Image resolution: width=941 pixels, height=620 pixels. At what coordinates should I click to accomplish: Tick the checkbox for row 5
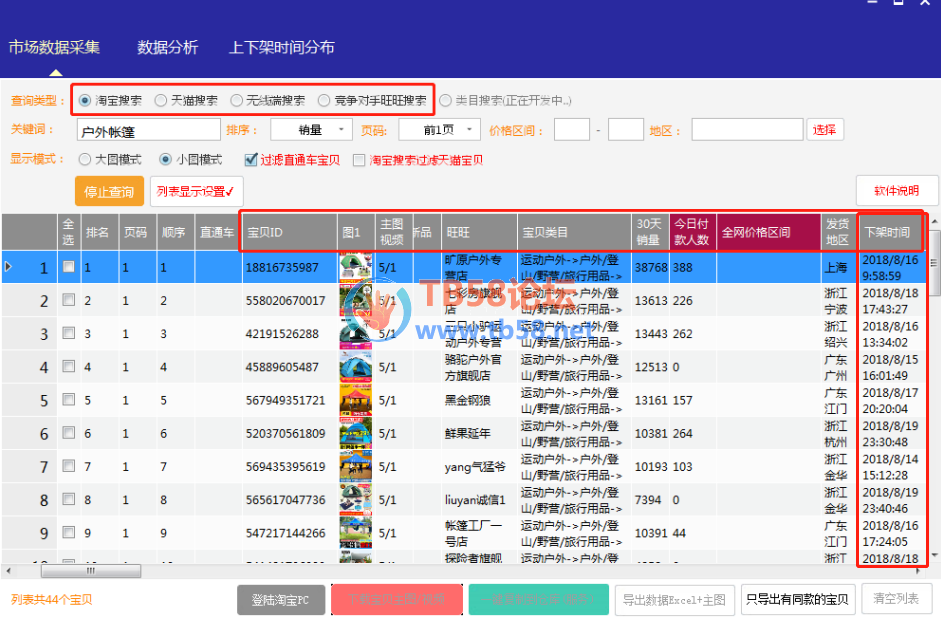pyautogui.click(x=69, y=399)
